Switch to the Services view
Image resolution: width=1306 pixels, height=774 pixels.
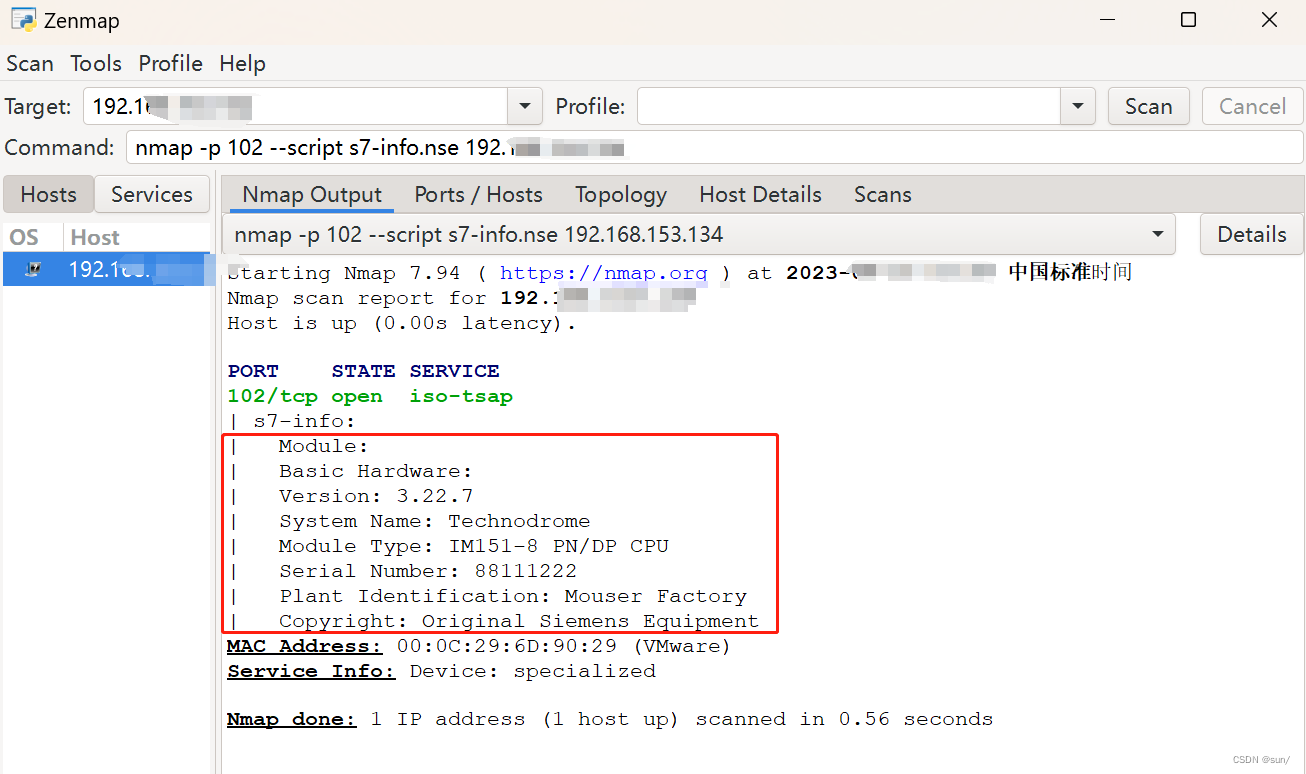click(x=151, y=194)
